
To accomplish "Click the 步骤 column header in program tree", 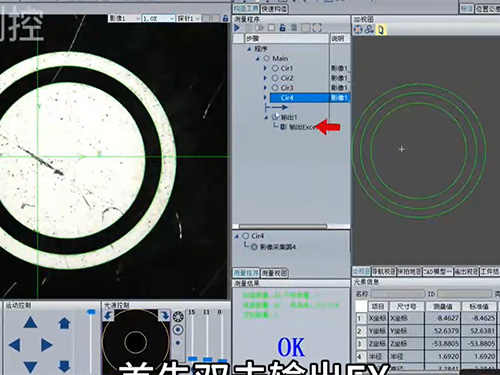I will click(x=287, y=39).
